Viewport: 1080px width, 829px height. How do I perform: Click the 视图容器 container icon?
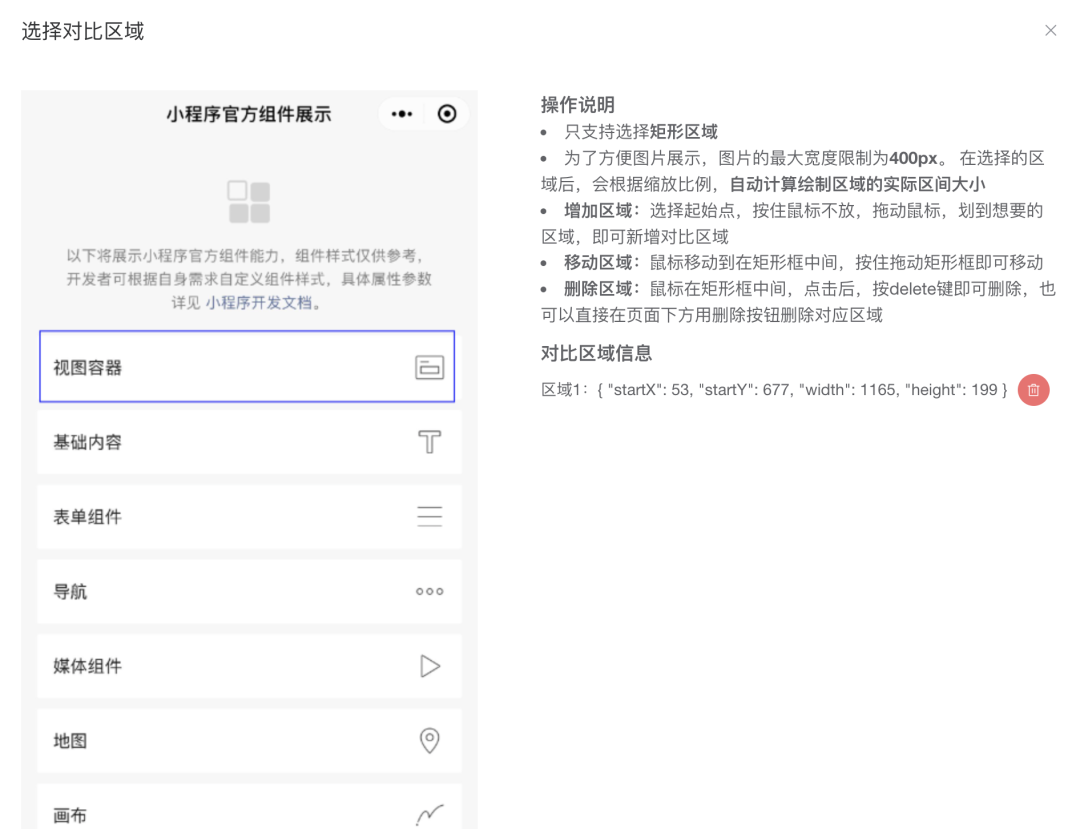[x=429, y=367]
